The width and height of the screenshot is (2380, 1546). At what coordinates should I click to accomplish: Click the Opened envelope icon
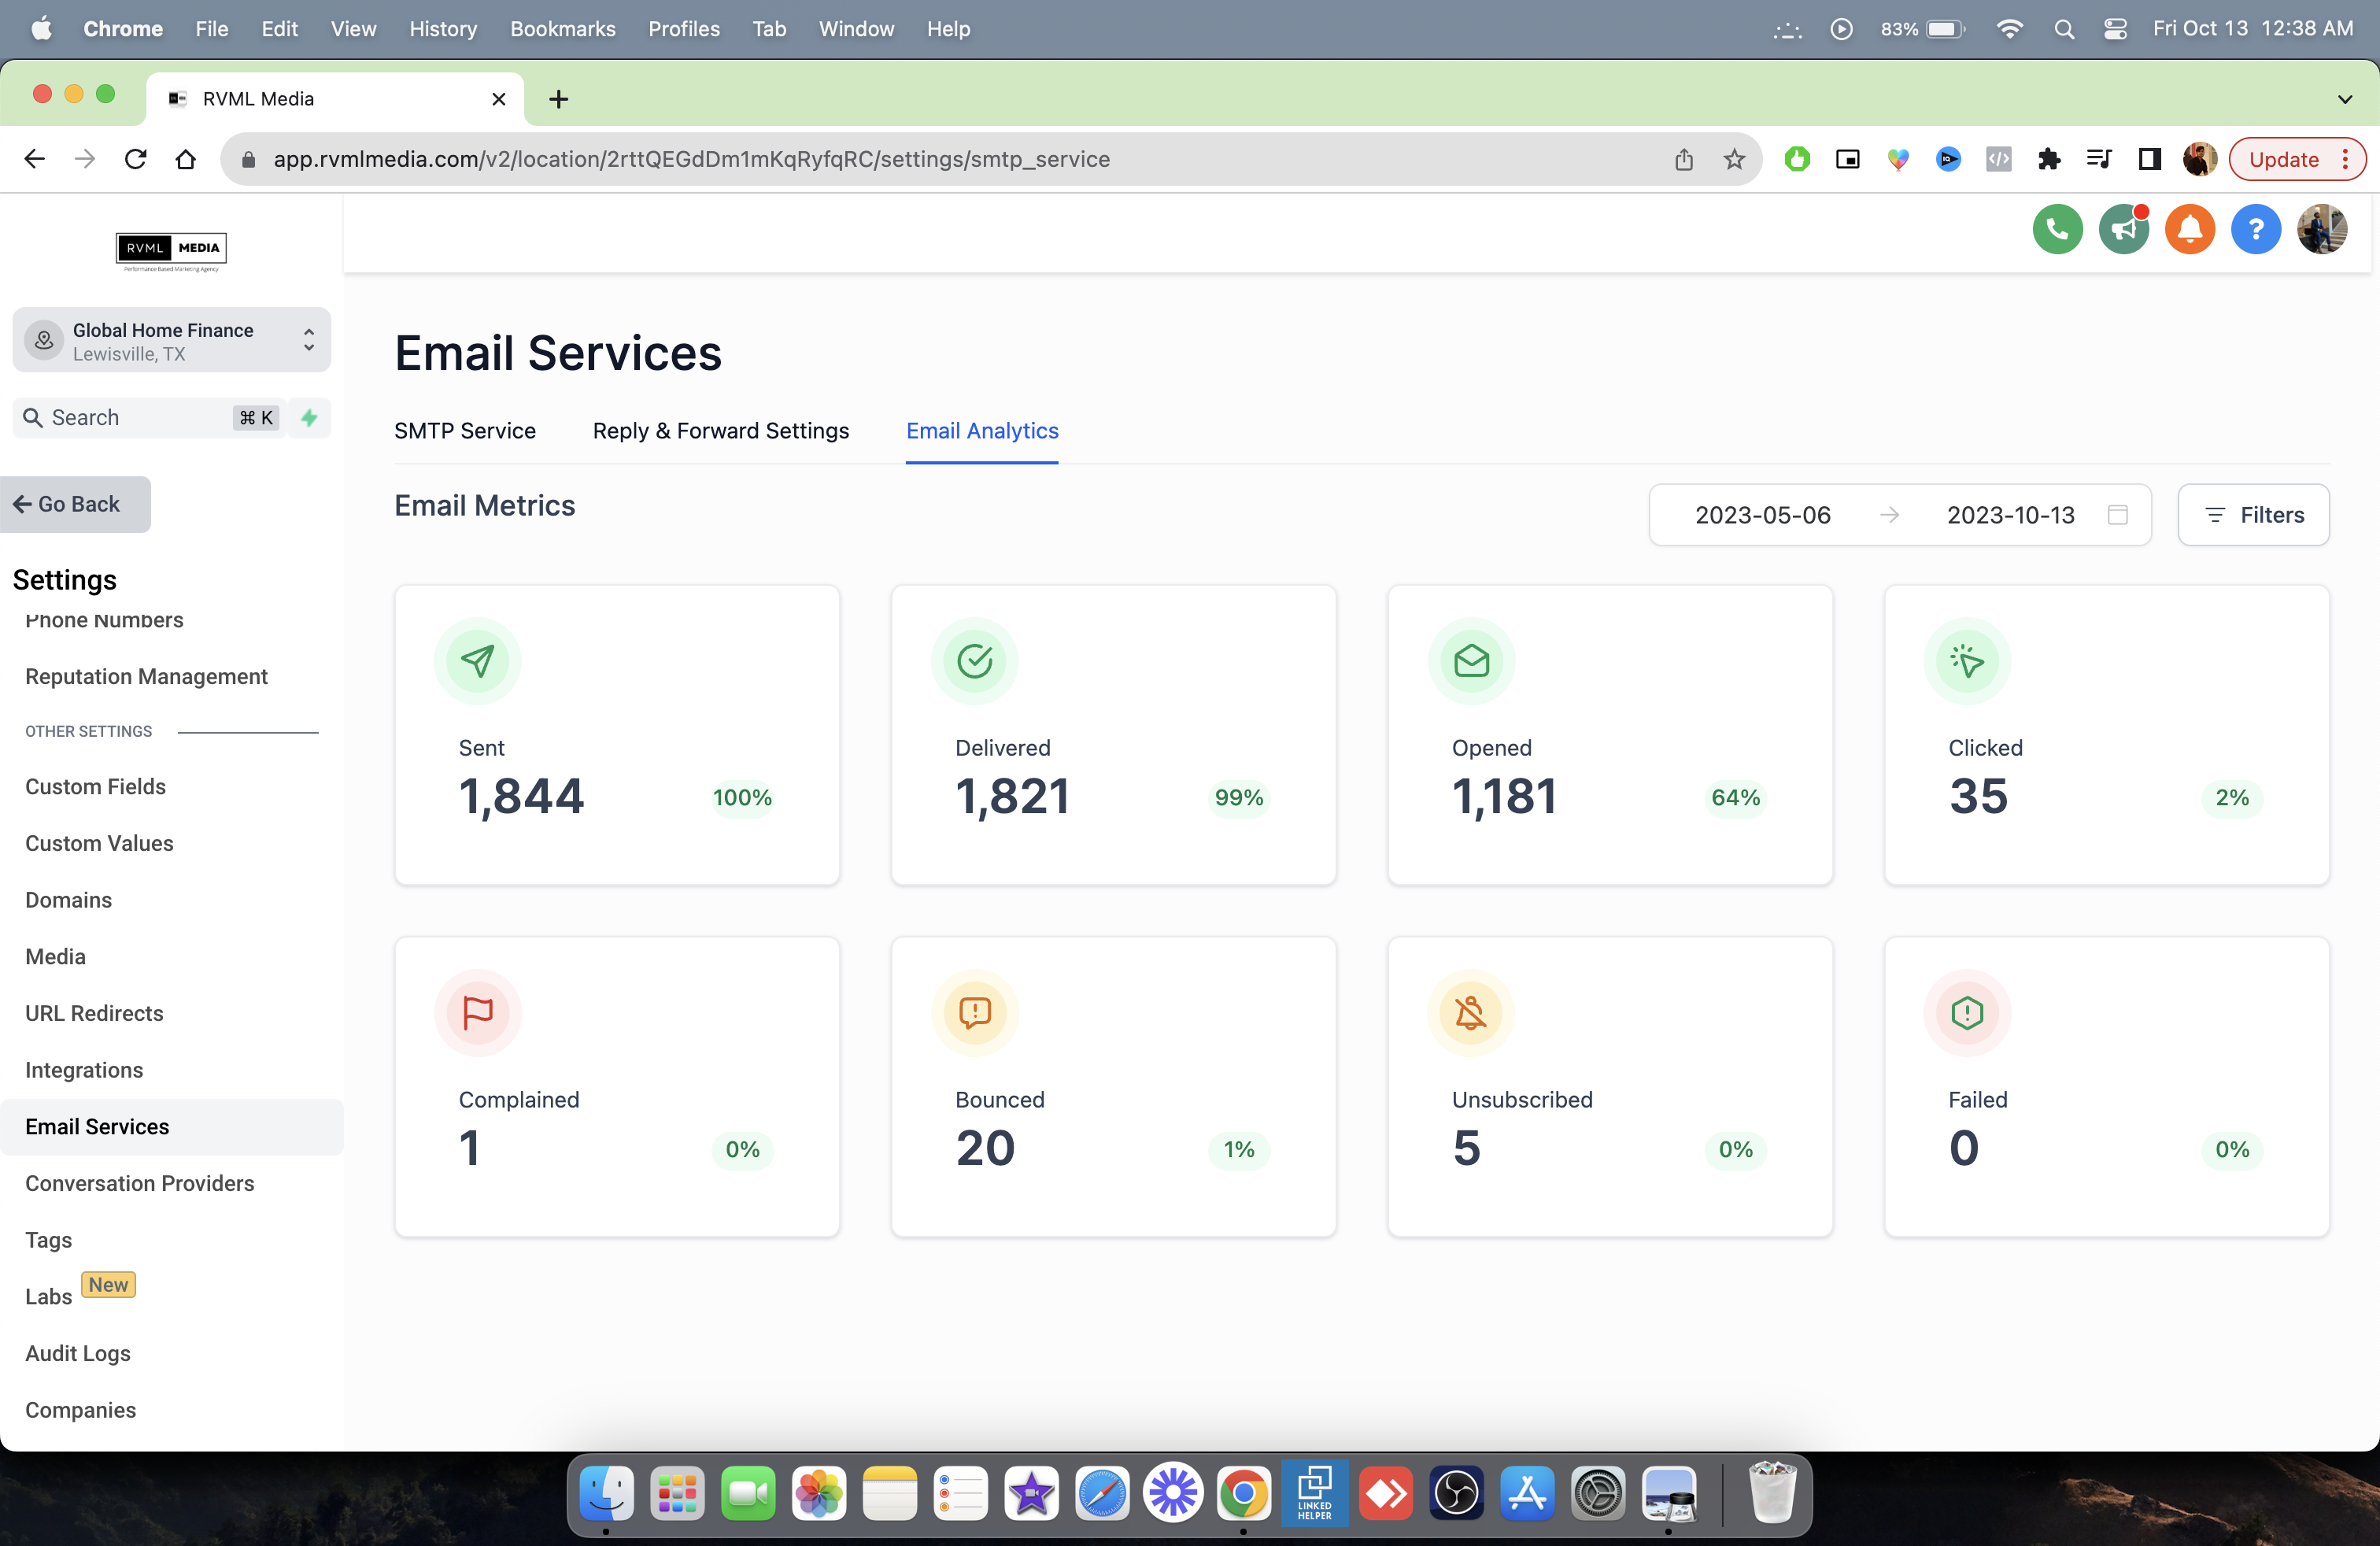tap(1471, 661)
